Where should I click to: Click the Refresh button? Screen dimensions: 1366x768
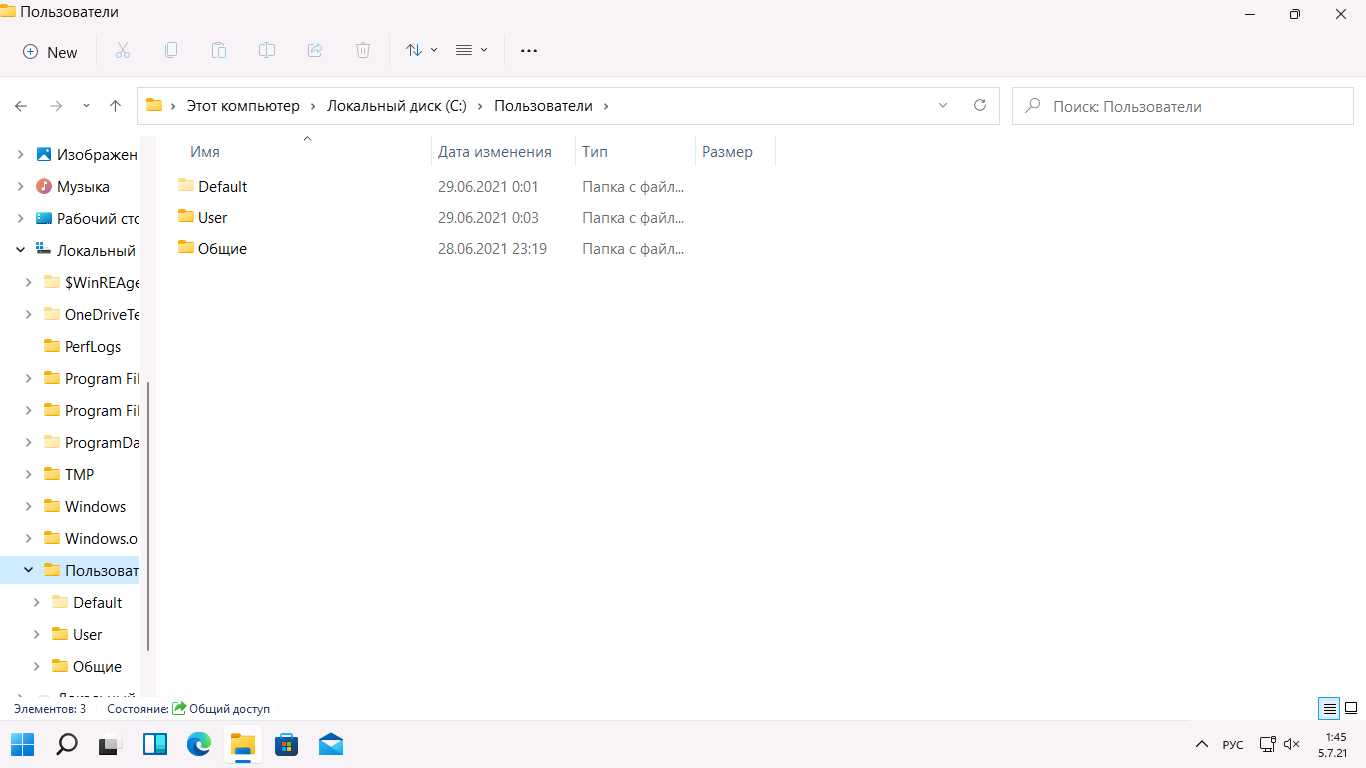point(980,106)
